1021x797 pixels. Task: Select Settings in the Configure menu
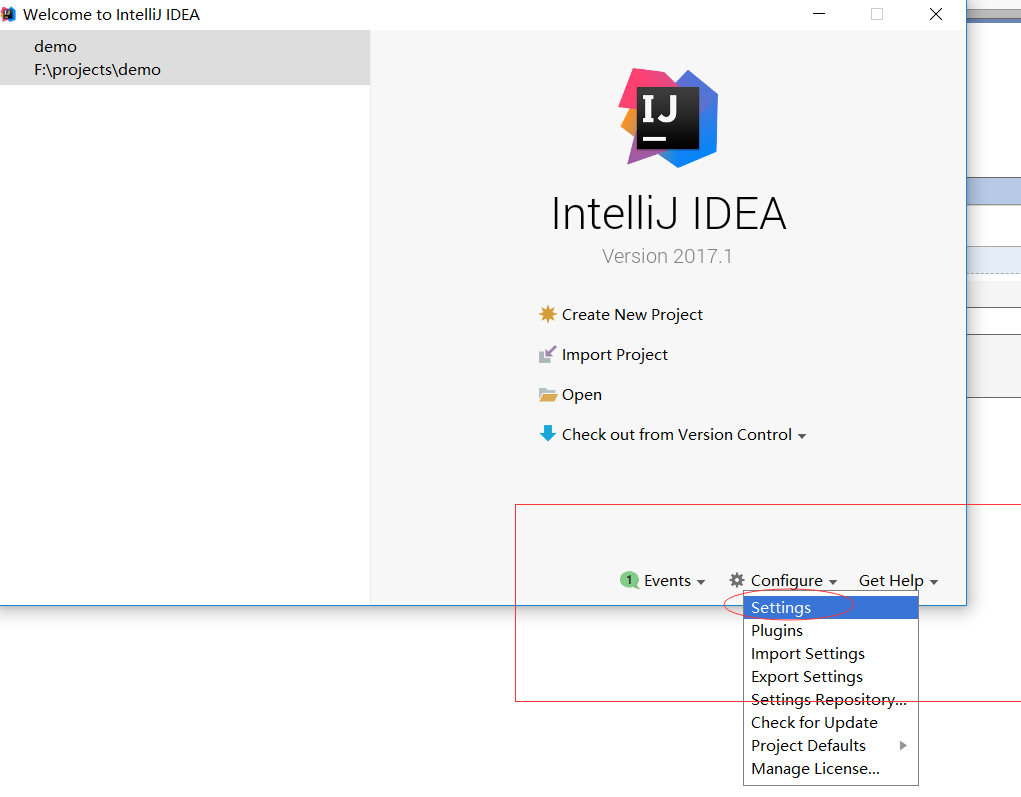pos(831,608)
